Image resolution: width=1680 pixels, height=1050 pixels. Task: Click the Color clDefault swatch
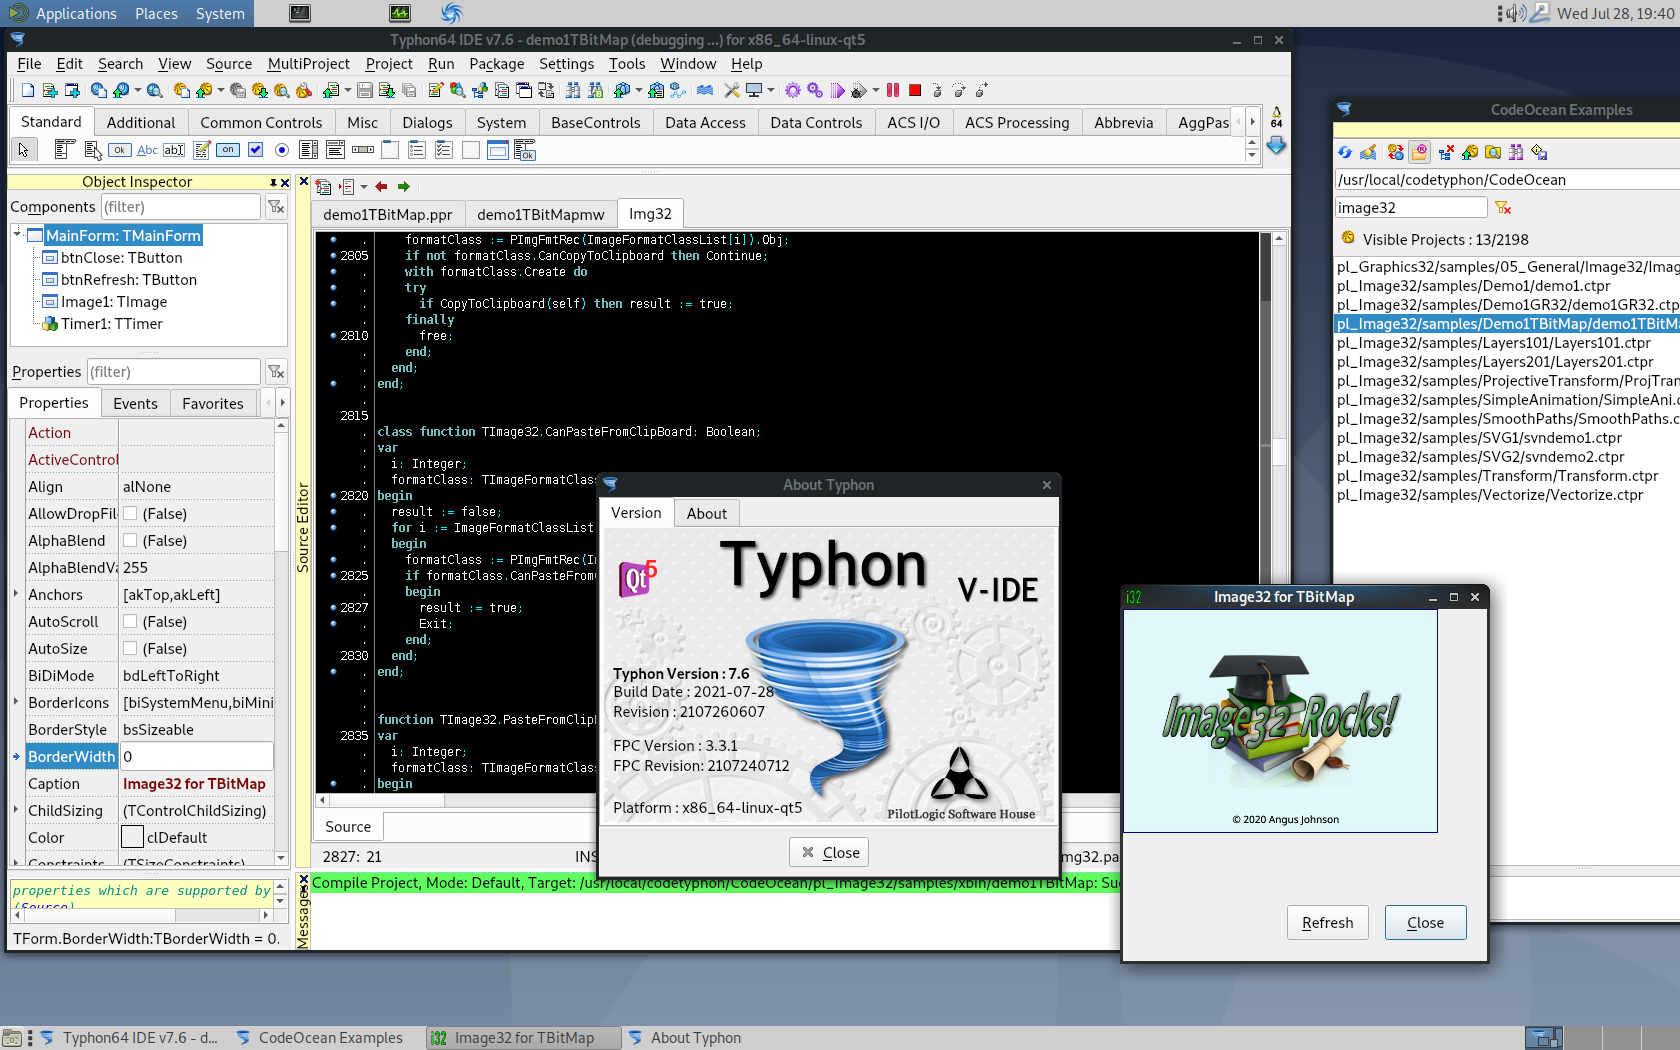coord(132,837)
